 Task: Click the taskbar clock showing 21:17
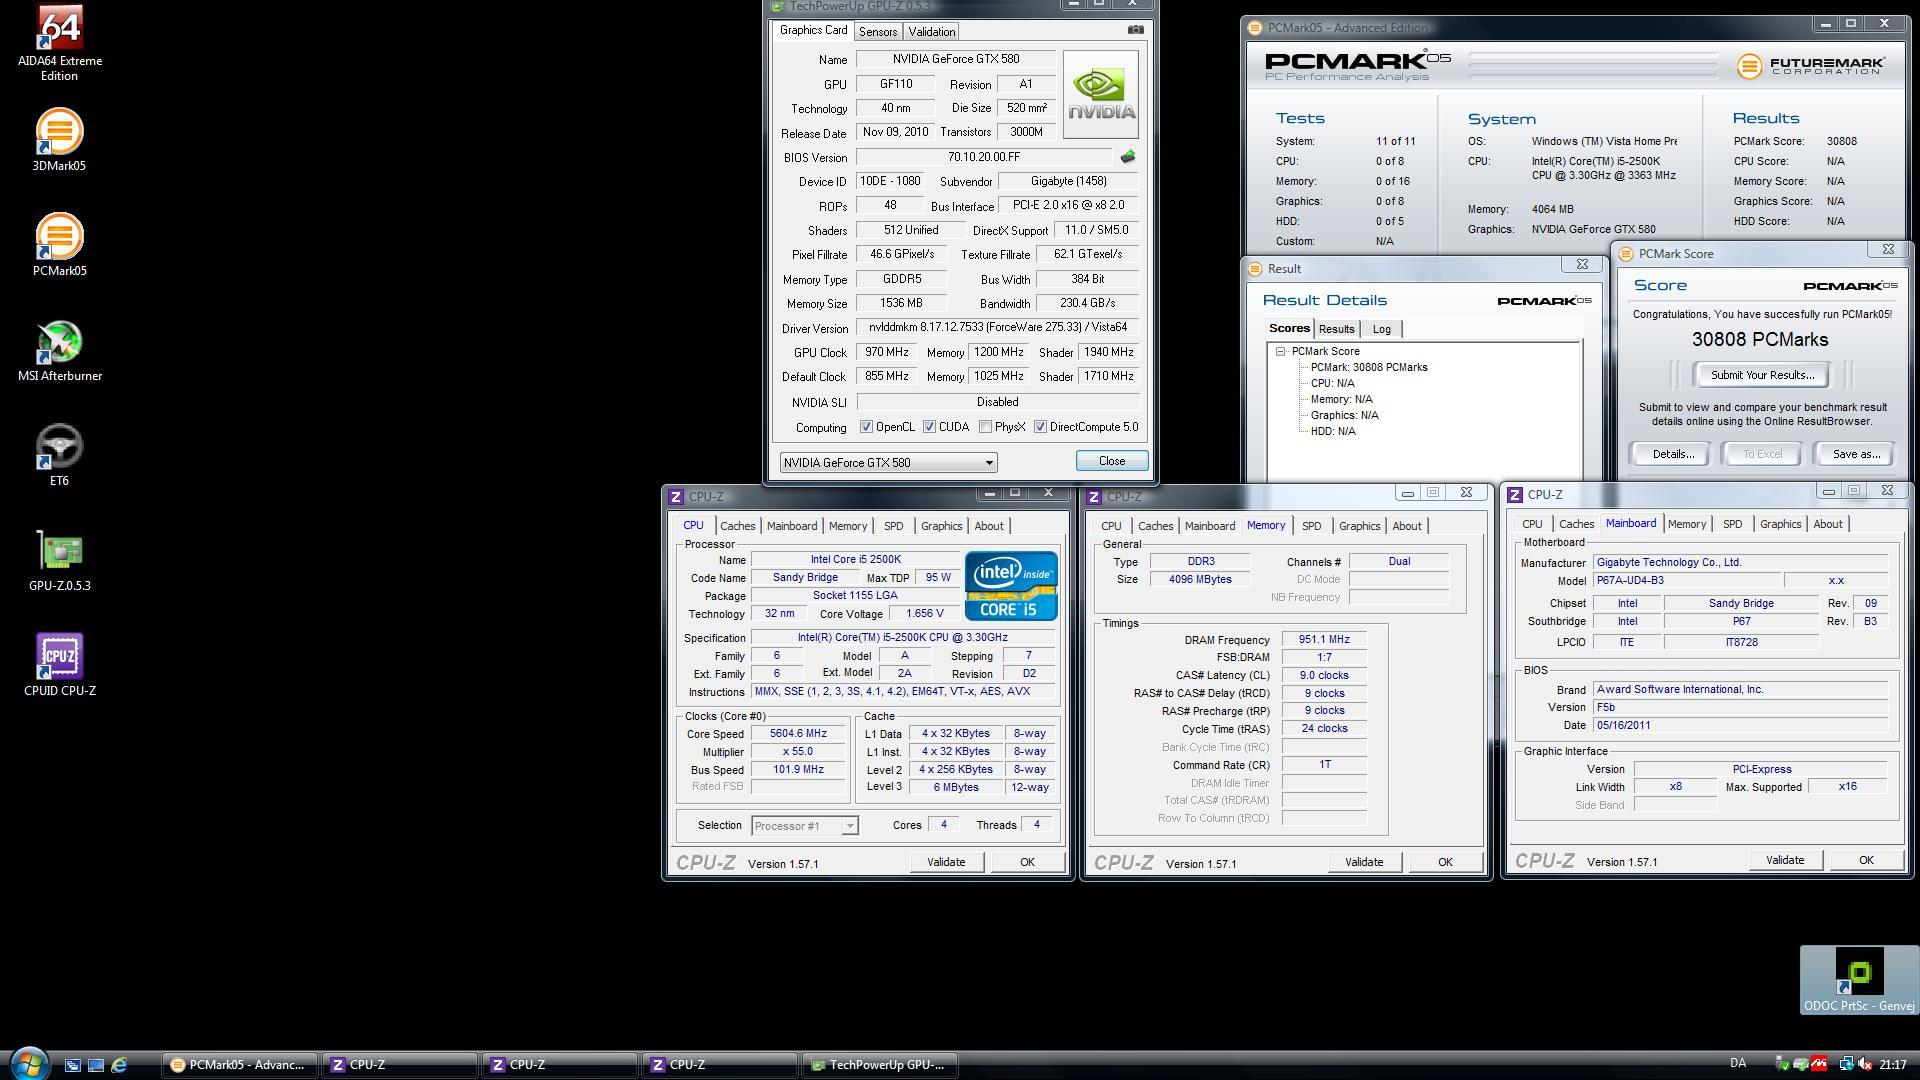point(1892,1065)
